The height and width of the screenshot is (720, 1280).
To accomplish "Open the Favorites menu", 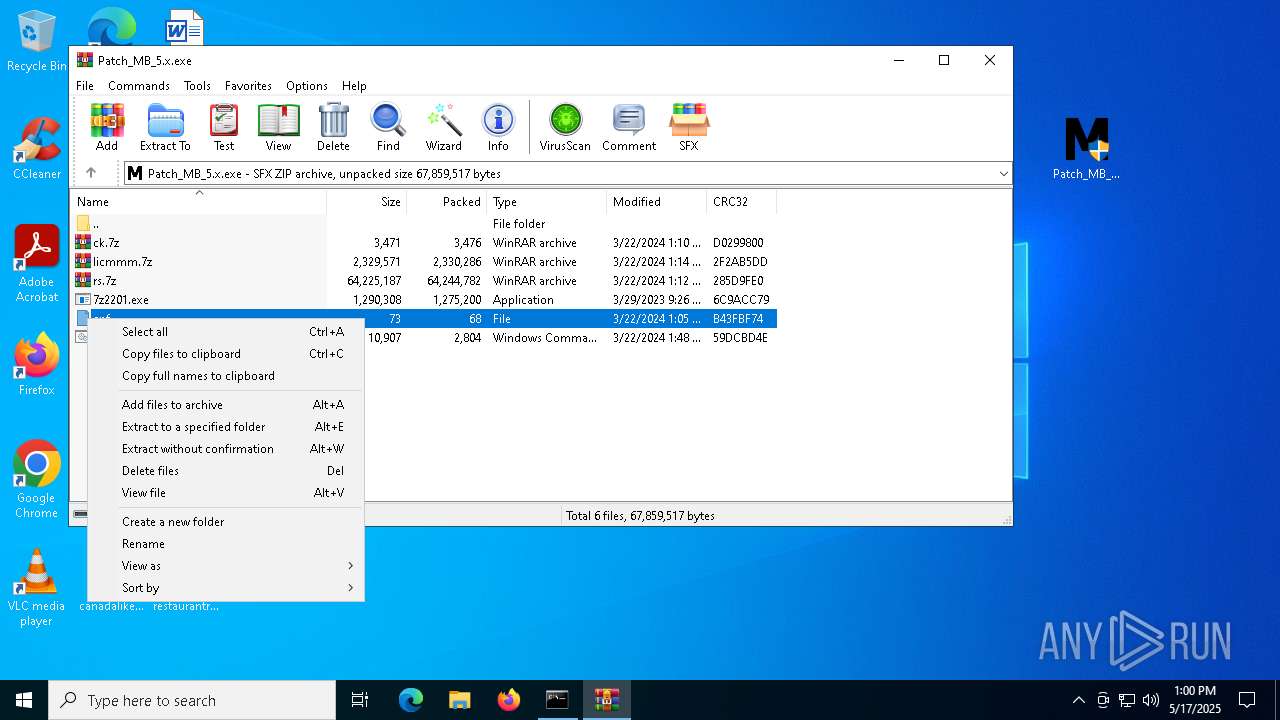I will pos(248,86).
